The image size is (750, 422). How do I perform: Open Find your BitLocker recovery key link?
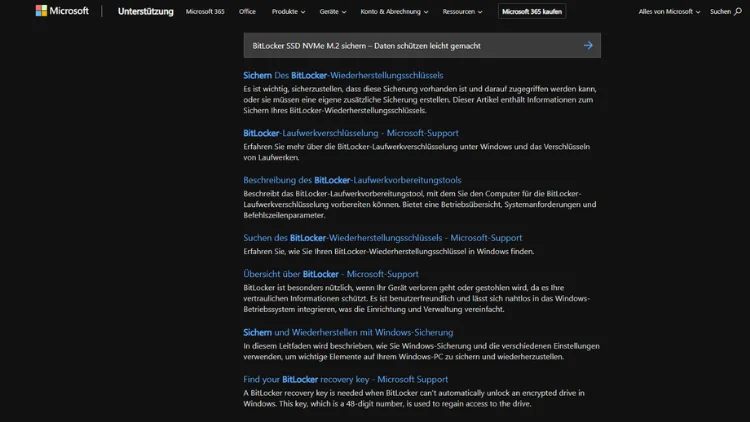tap(345, 379)
